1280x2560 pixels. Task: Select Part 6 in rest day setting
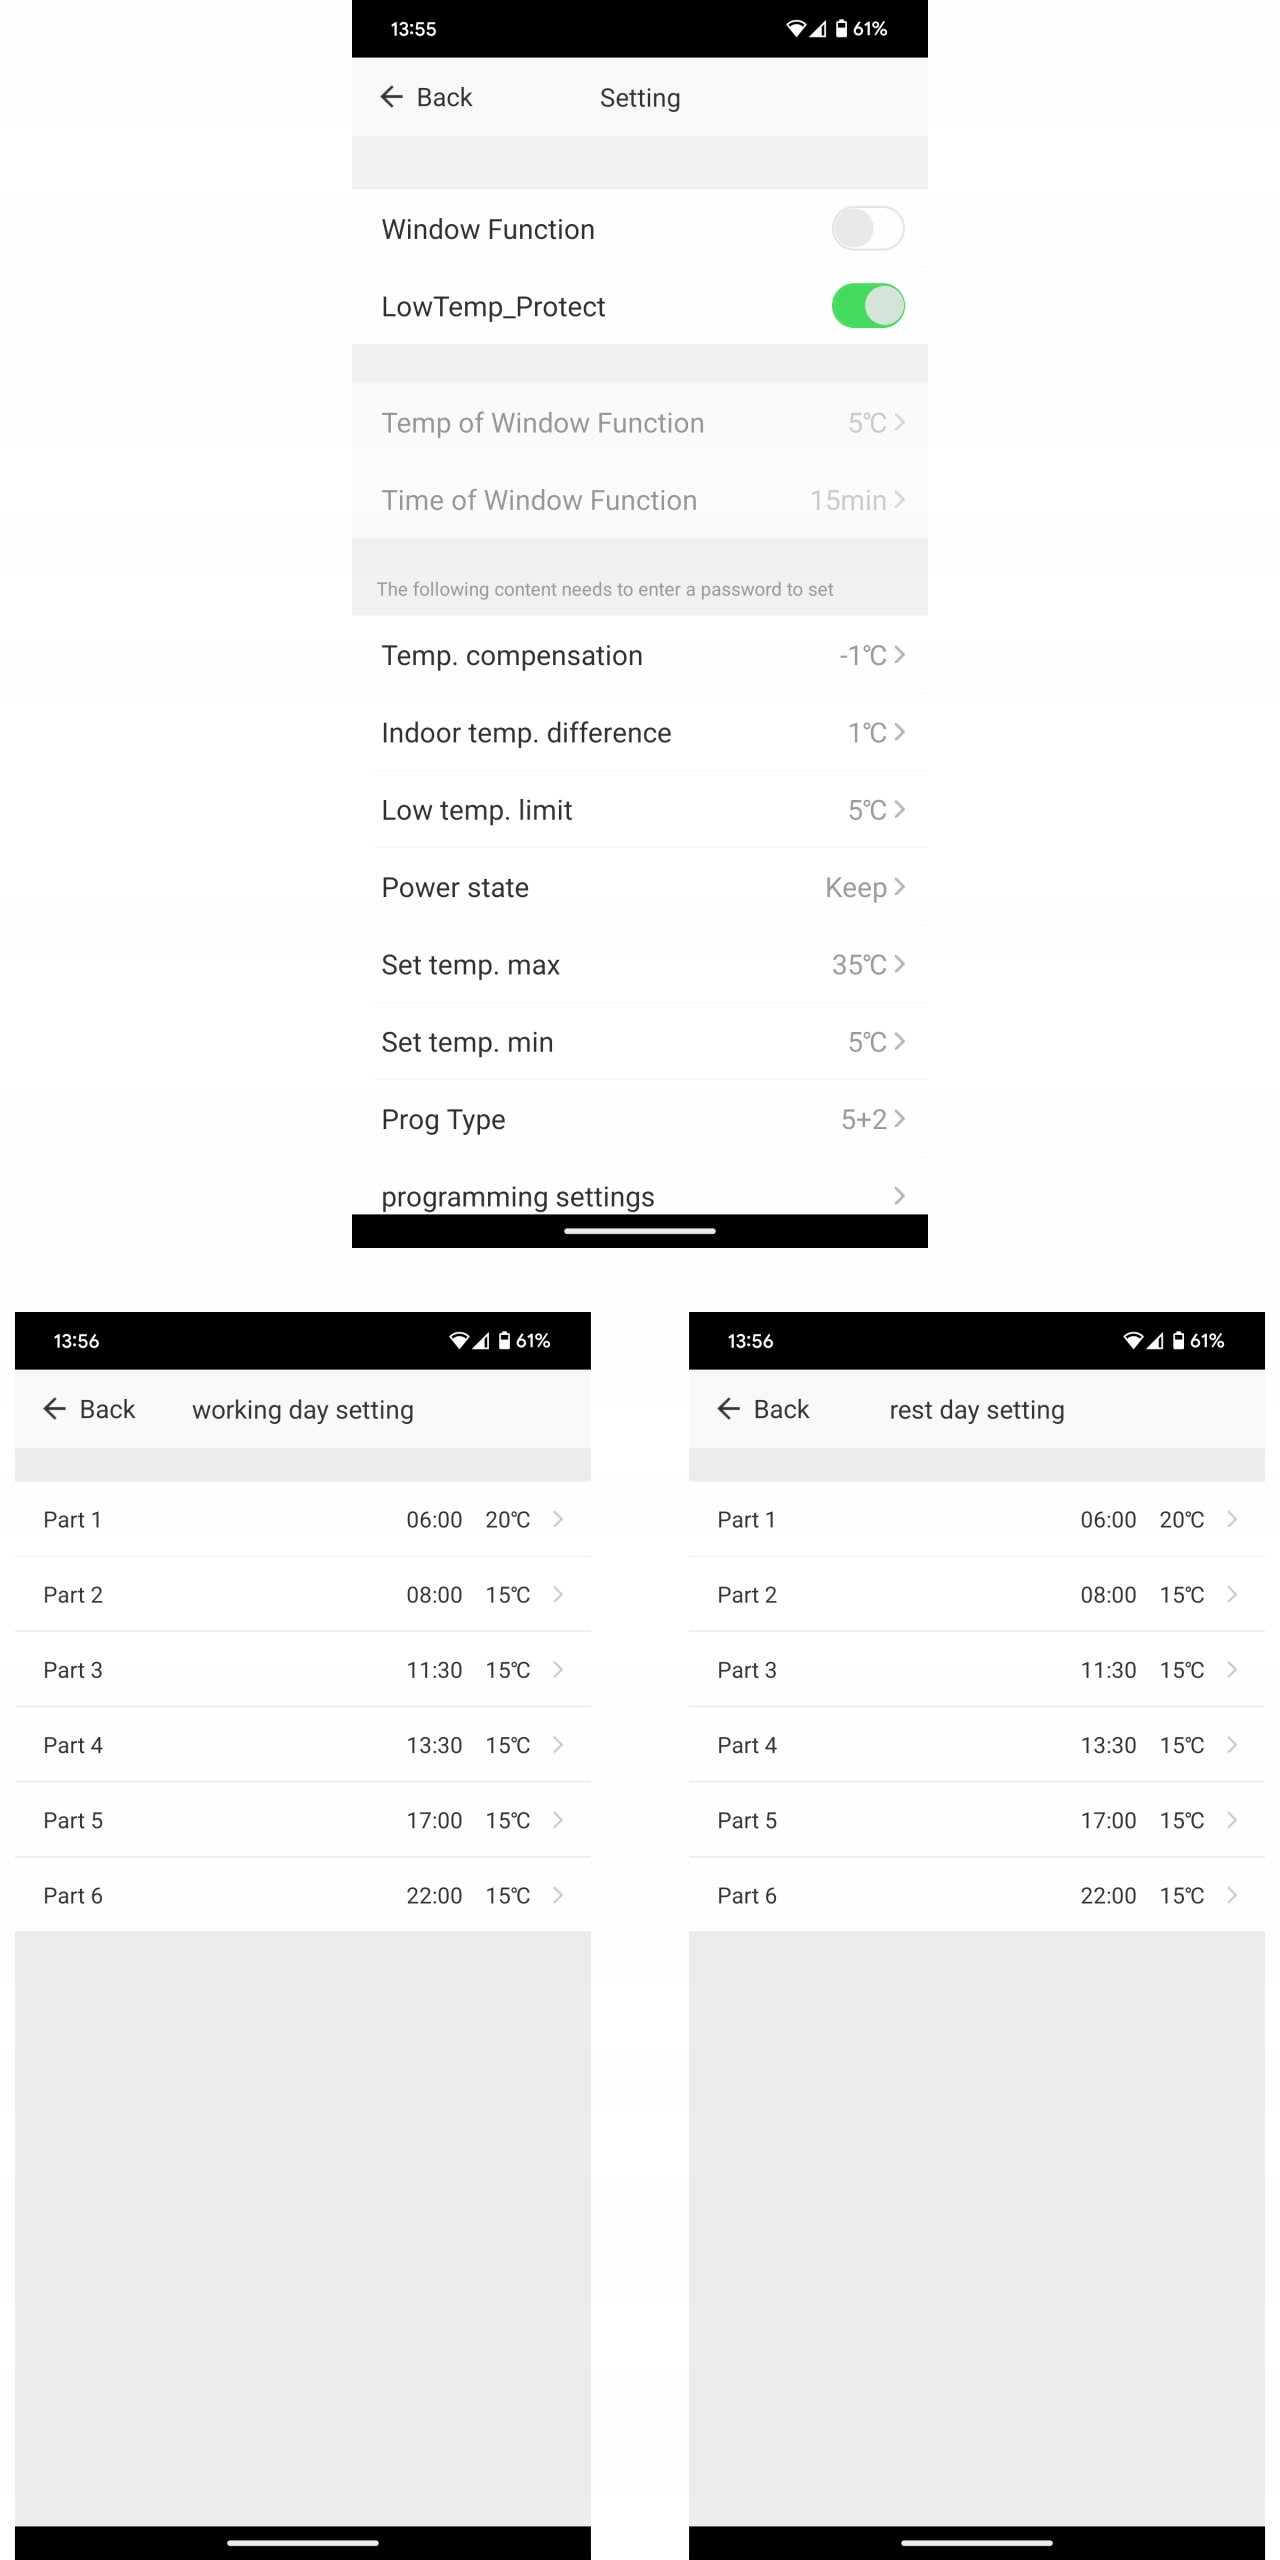coord(976,1895)
